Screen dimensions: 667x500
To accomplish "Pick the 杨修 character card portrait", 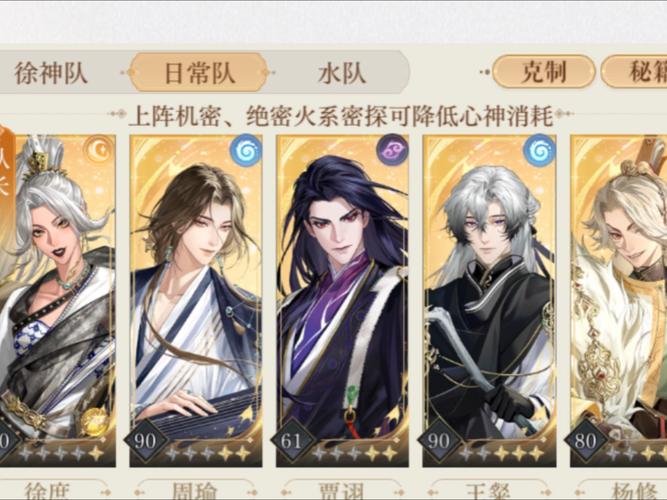I will tap(619, 300).
